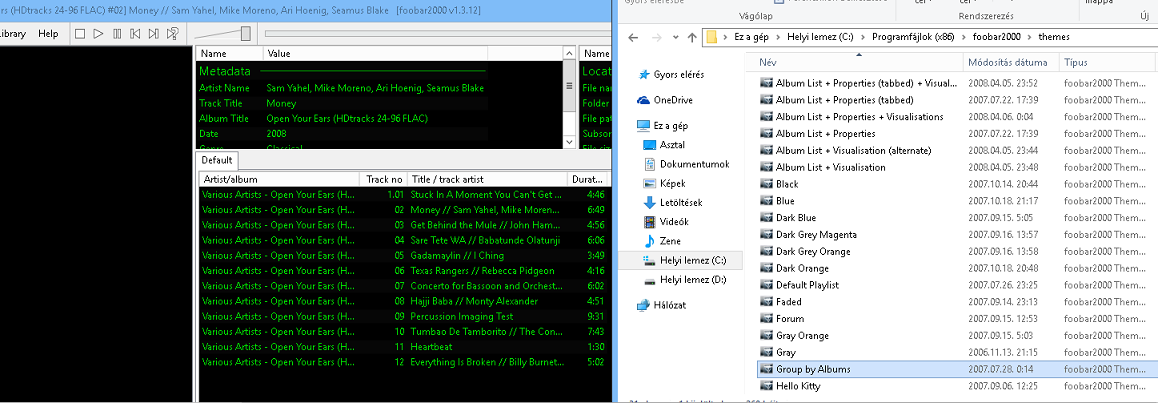Navigate to Ez a gép breadcrumb
1158x403 pixels.
(x=750, y=37)
